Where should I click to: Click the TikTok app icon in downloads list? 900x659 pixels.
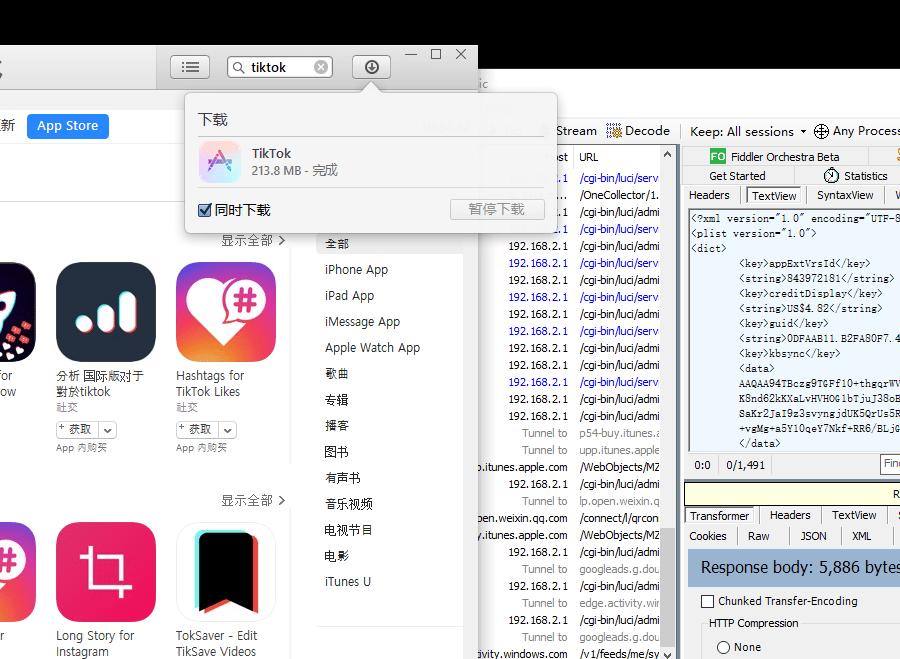pyautogui.click(x=220, y=162)
